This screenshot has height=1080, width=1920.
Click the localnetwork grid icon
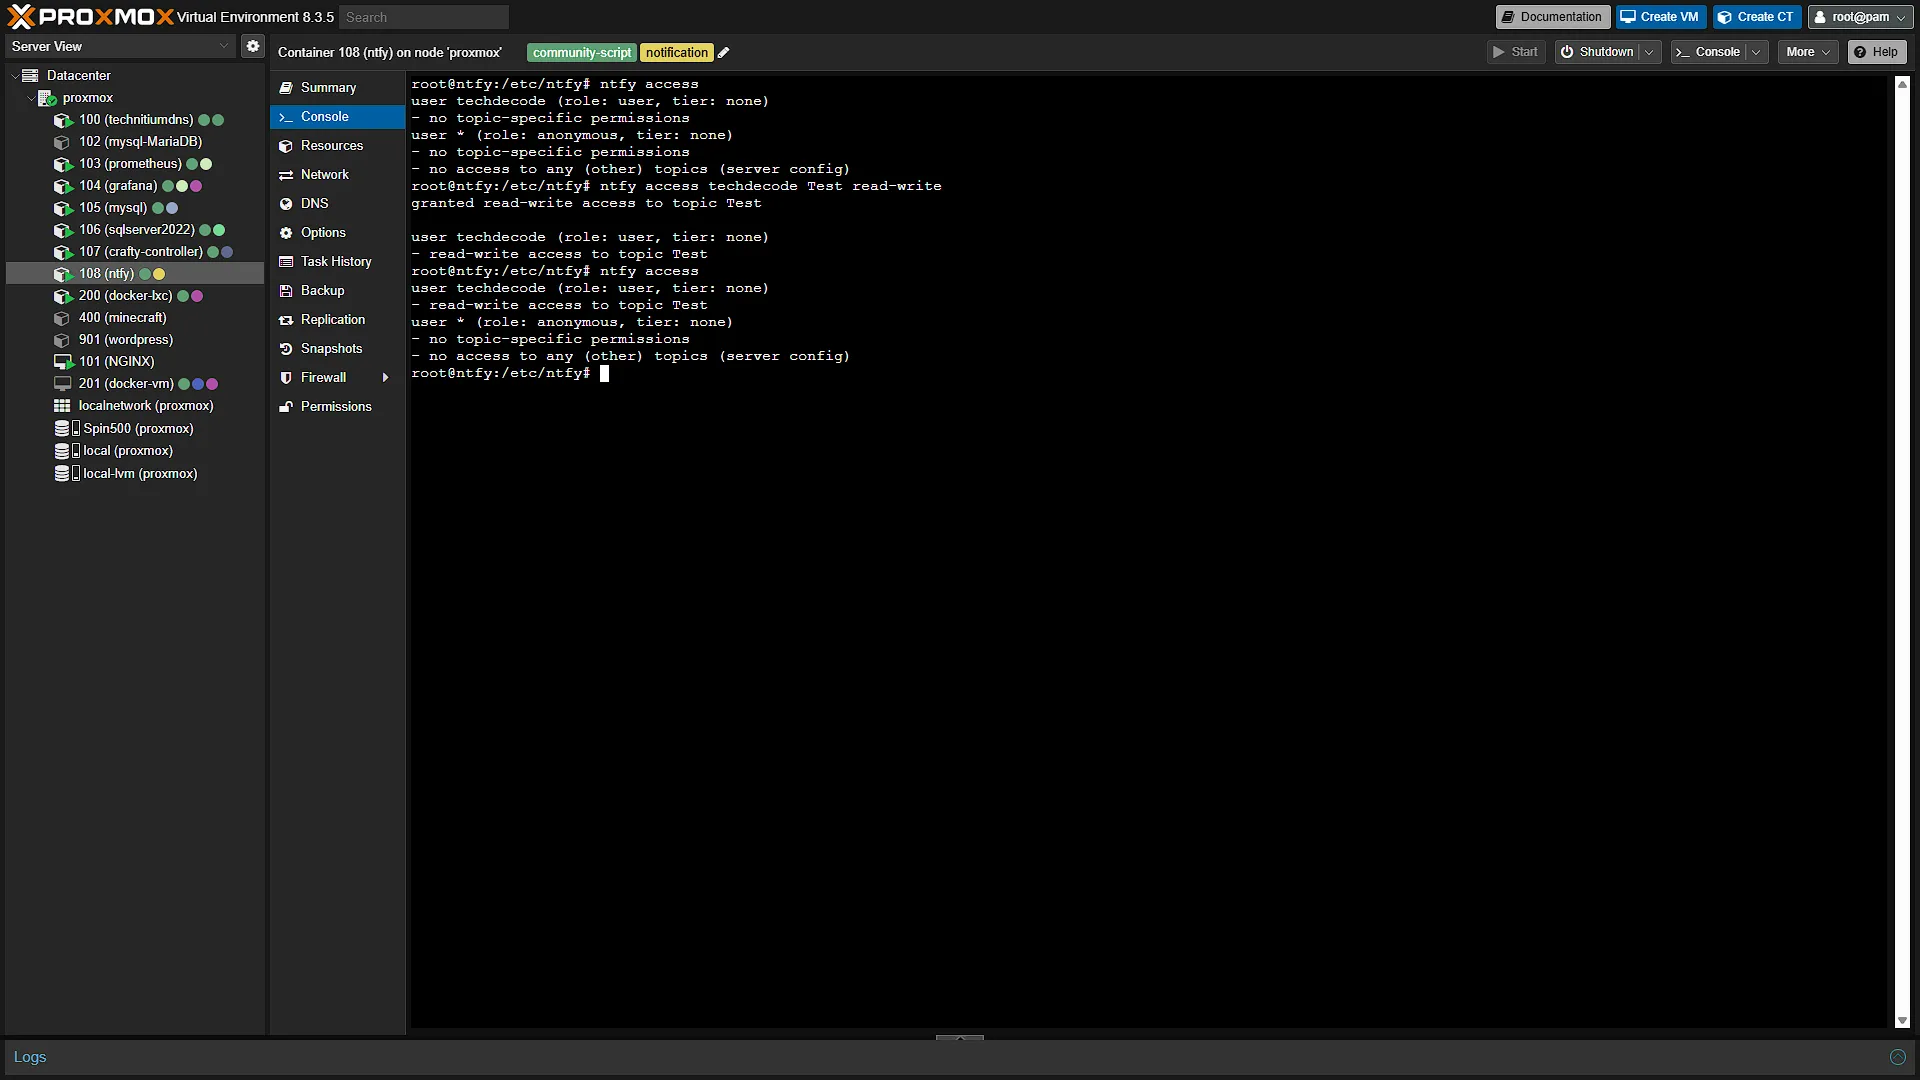point(62,406)
